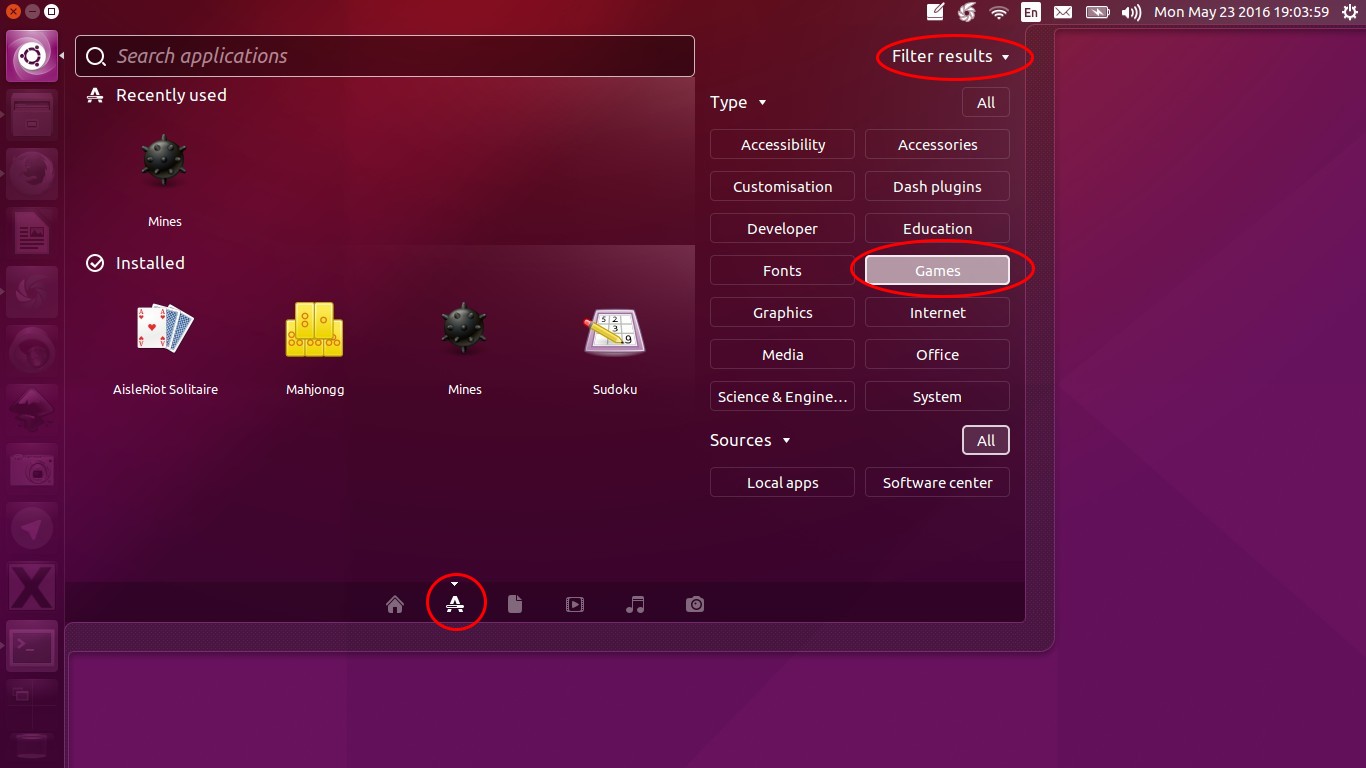
Task: Toggle the Accessories type filter
Action: [x=937, y=144]
